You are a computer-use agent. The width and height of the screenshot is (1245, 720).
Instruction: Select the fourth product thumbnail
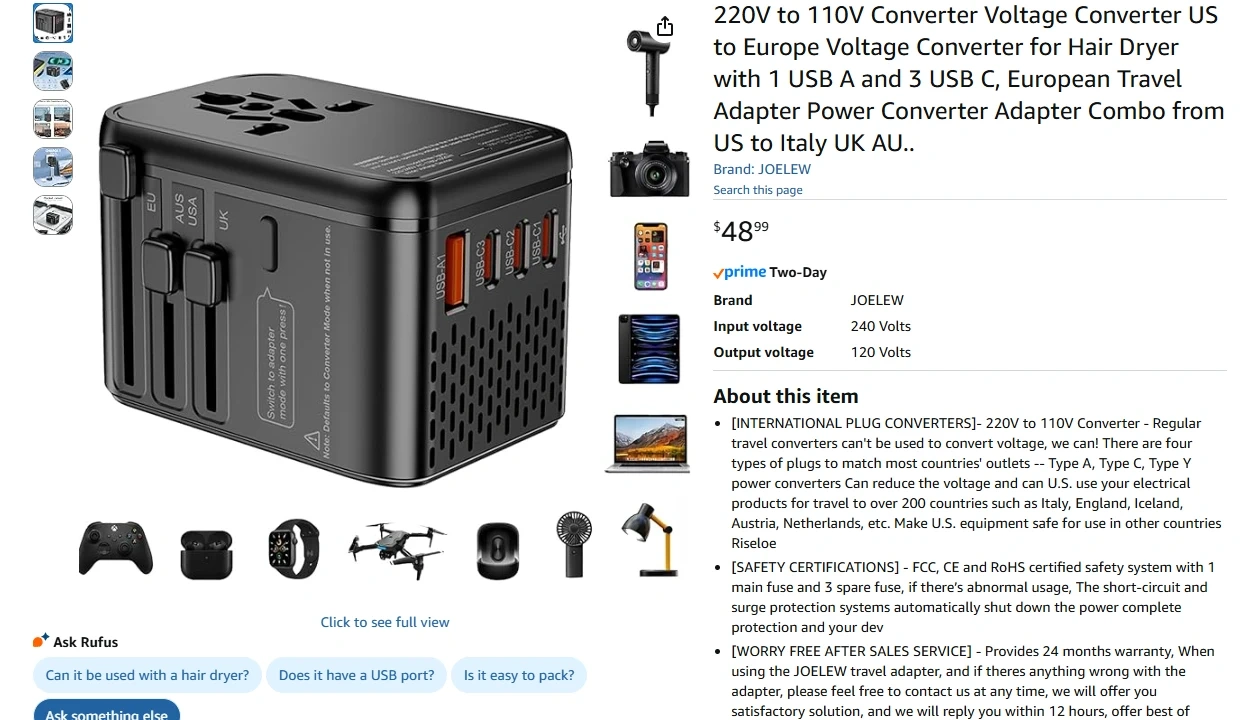pos(53,167)
